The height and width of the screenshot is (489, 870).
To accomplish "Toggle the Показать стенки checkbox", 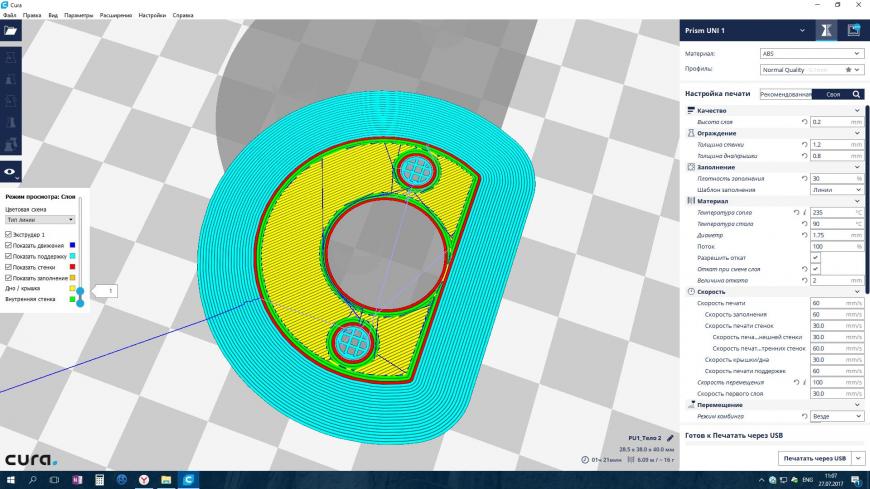I will tap(8, 267).
